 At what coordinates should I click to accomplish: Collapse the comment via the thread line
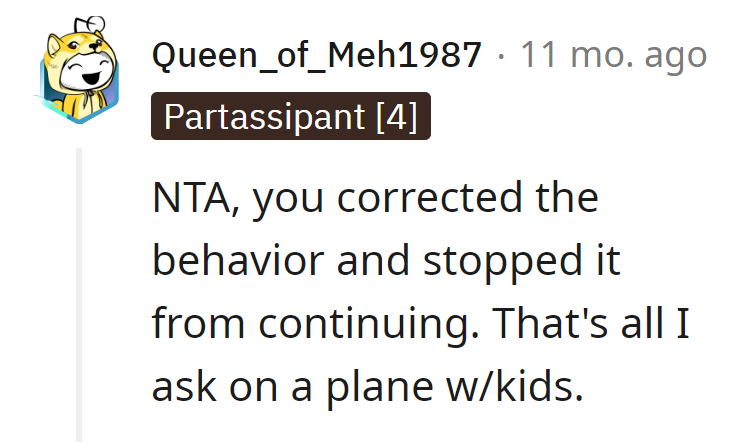(x=79, y=295)
